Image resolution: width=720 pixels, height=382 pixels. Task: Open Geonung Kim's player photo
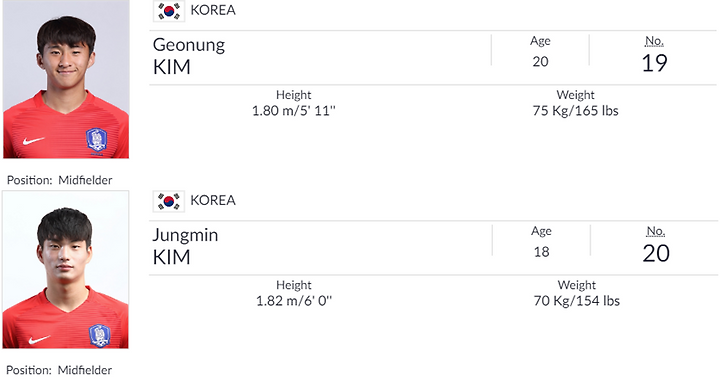pyautogui.click(x=66, y=79)
